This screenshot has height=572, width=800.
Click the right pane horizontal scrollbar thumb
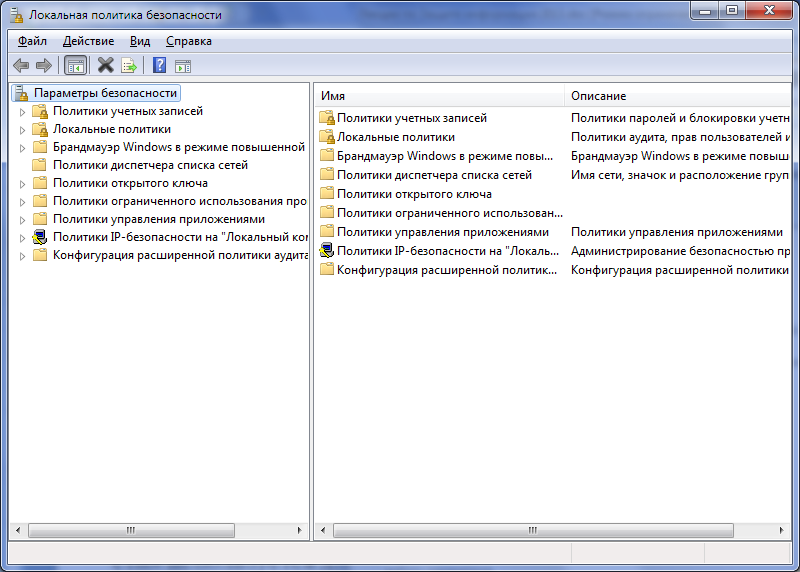533,530
